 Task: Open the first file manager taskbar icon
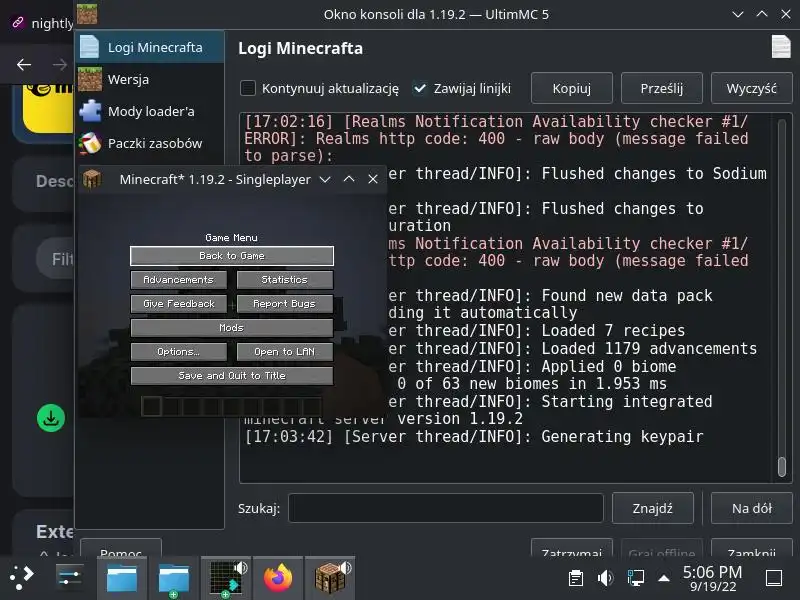121,579
